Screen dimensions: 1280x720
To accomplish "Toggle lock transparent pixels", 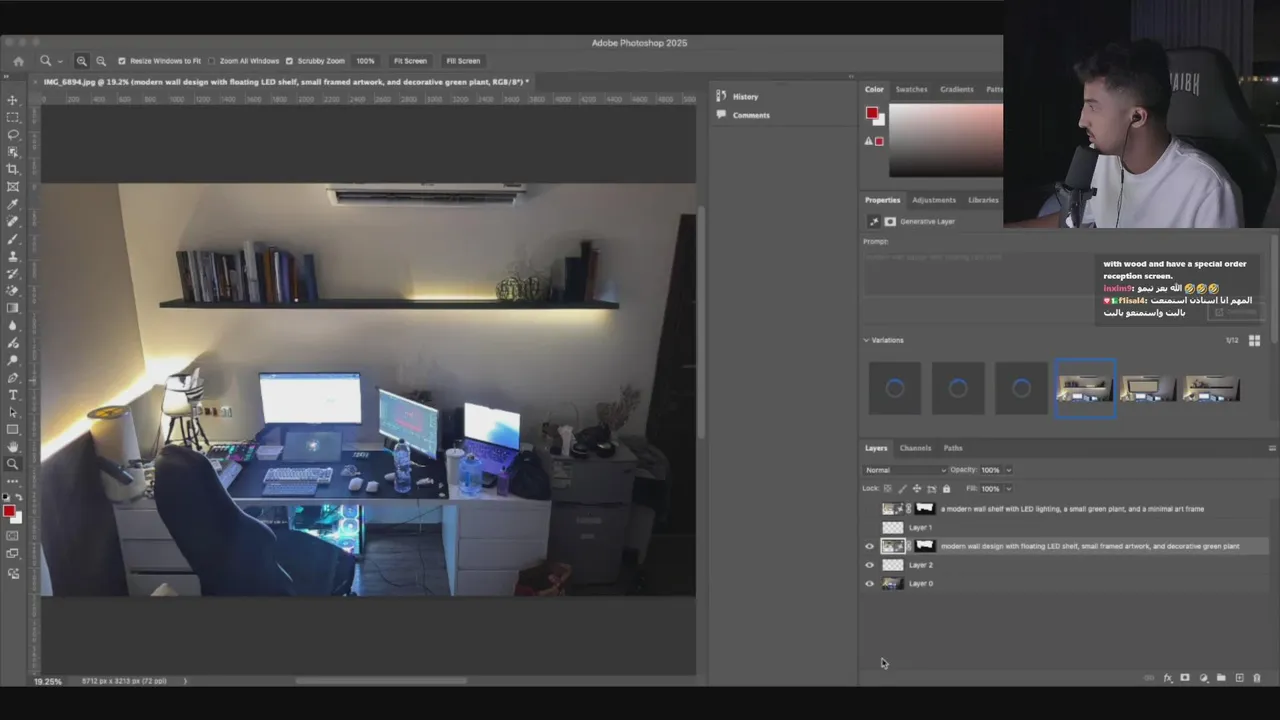I will point(887,489).
